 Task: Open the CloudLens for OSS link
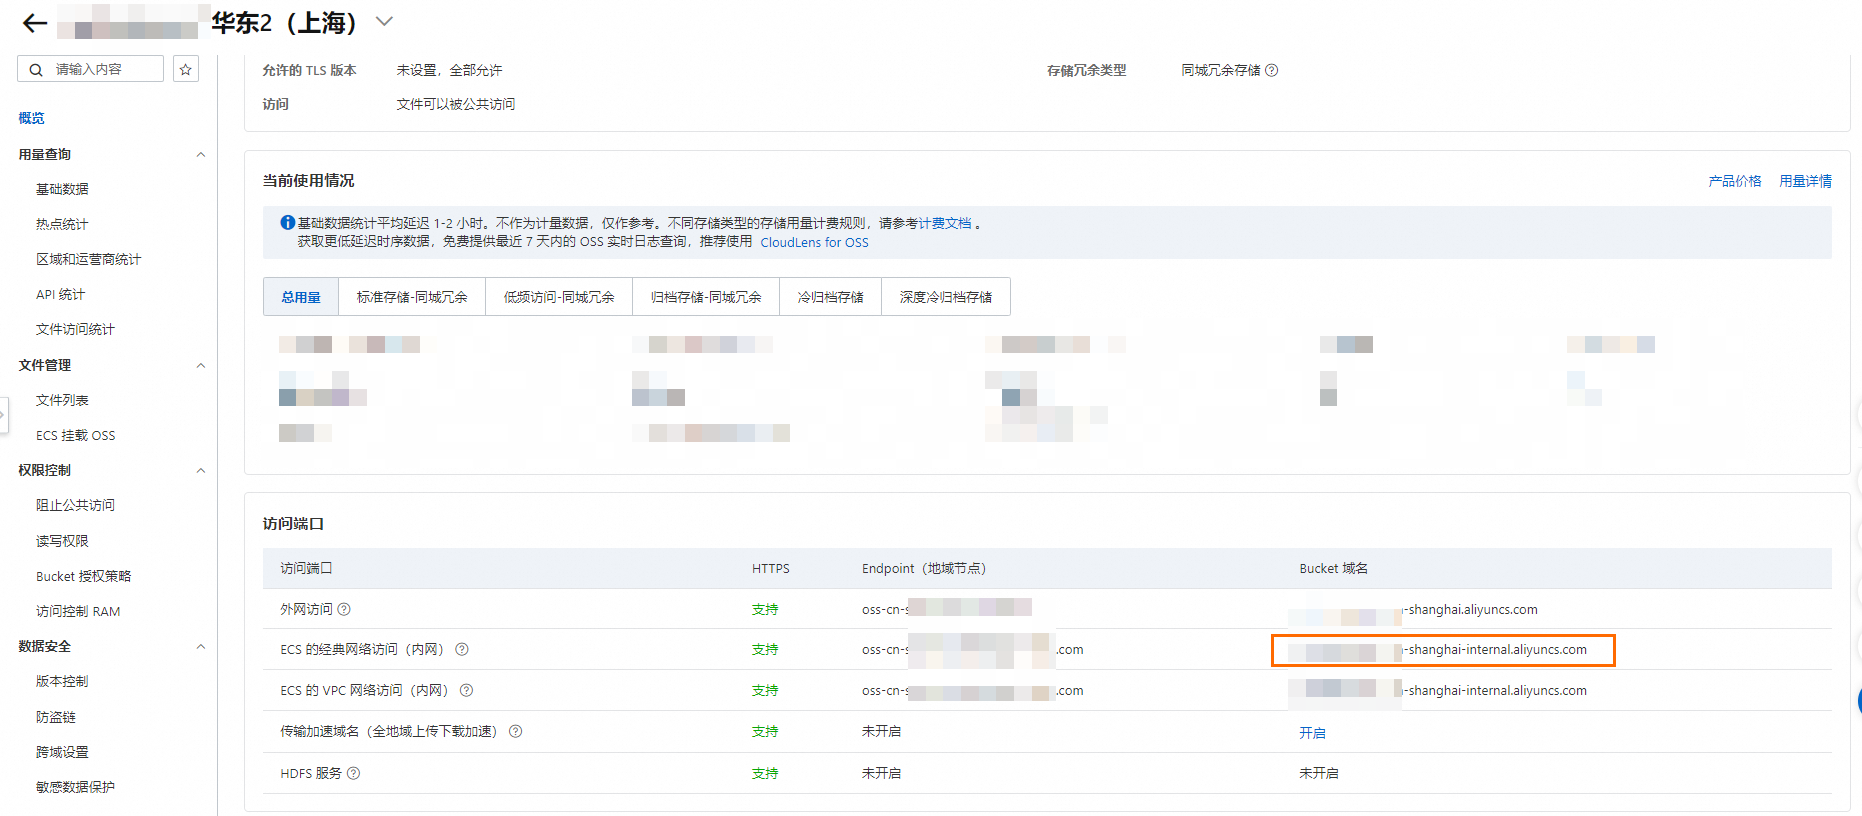814,242
